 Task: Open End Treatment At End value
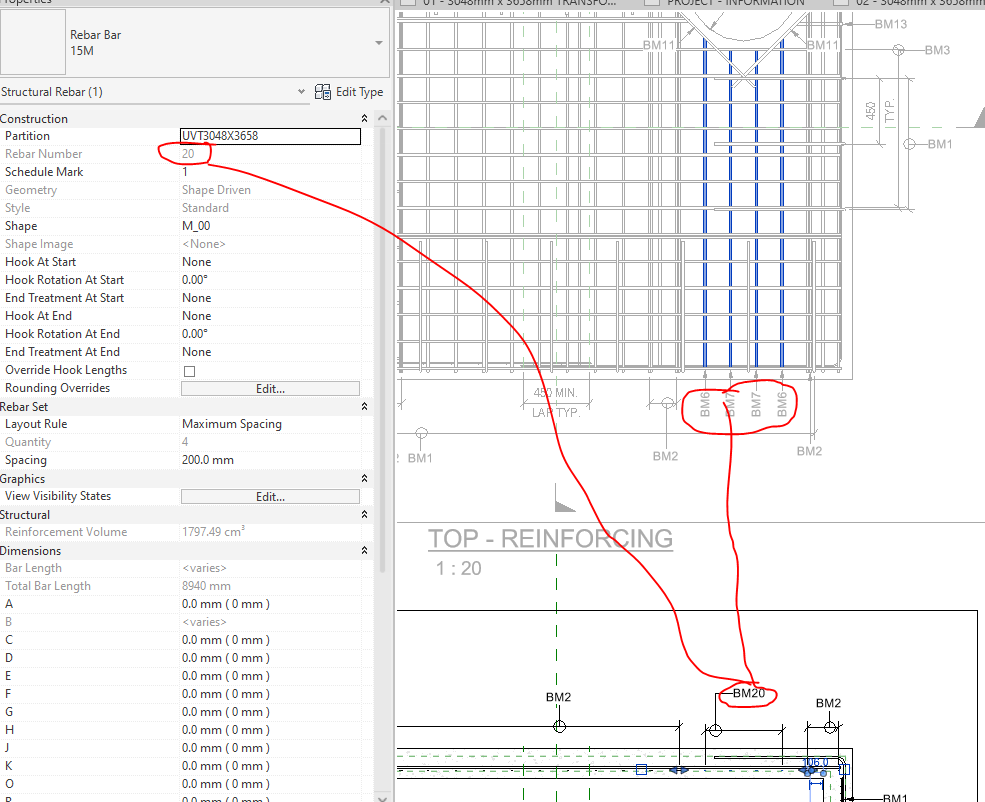coord(270,352)
